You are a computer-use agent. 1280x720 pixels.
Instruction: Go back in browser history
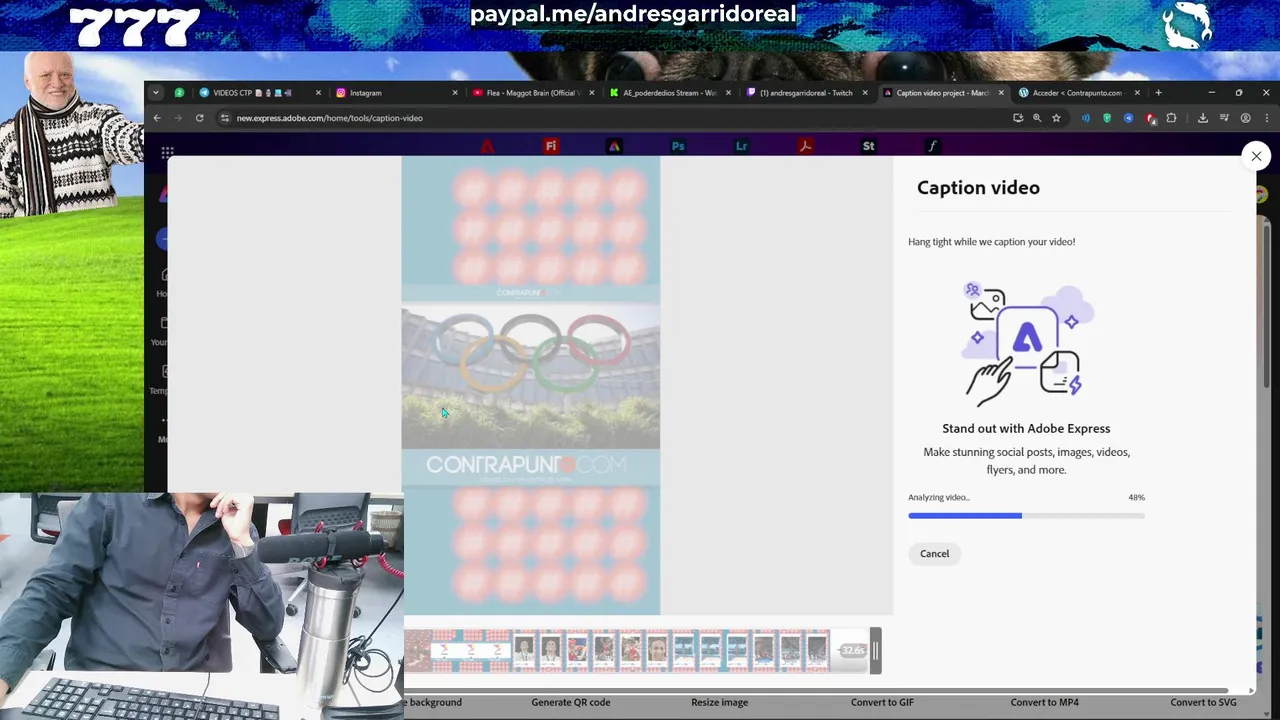pyautogui.click(x=157, y=118)
